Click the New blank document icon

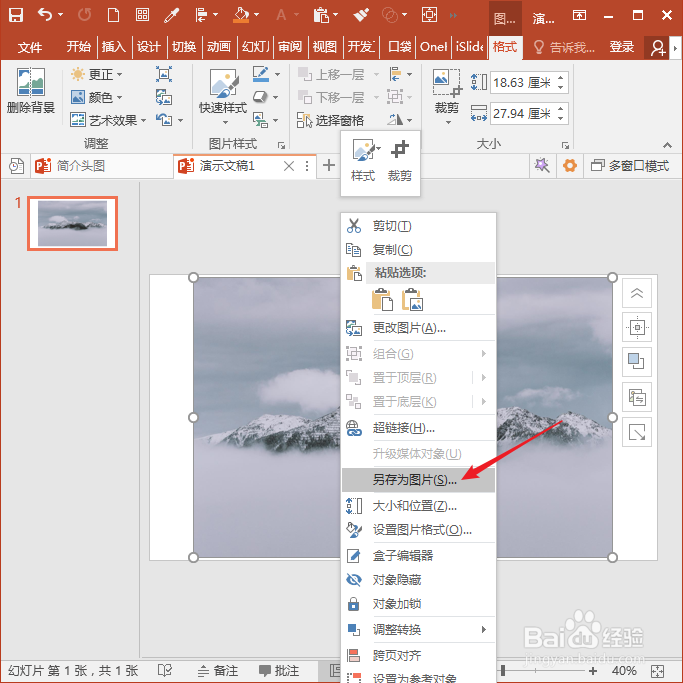click(113, 15)
